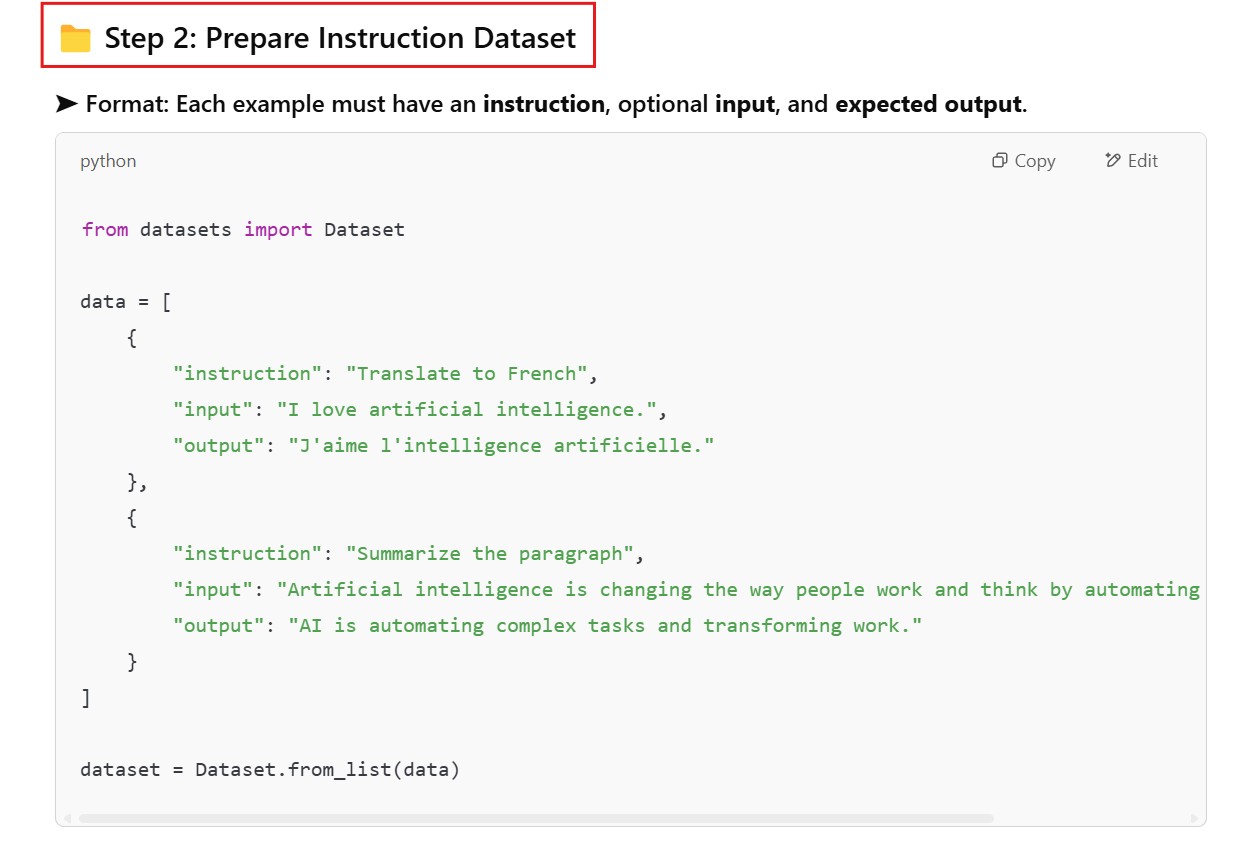Click the bold word "instruction" in Format line
The width and height of the screenshot is (1257, 855).
point(543,104)
